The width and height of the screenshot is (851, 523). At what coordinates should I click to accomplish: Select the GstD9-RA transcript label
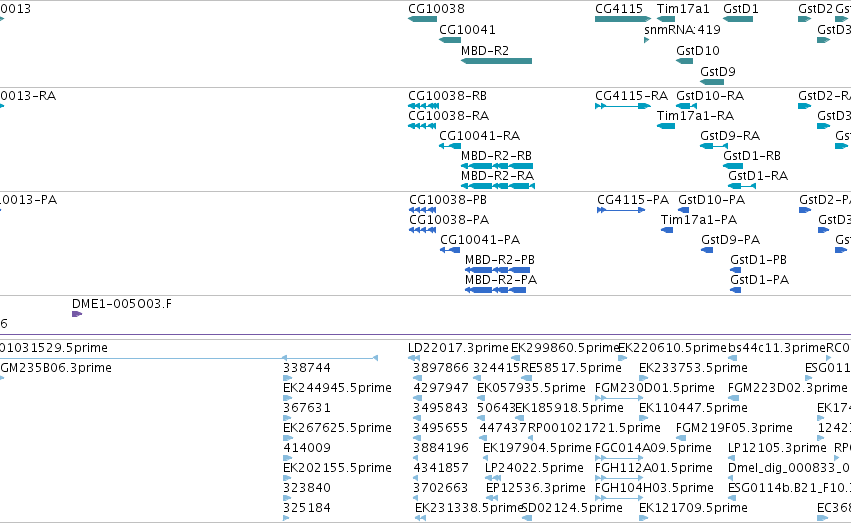pos(730,136)
